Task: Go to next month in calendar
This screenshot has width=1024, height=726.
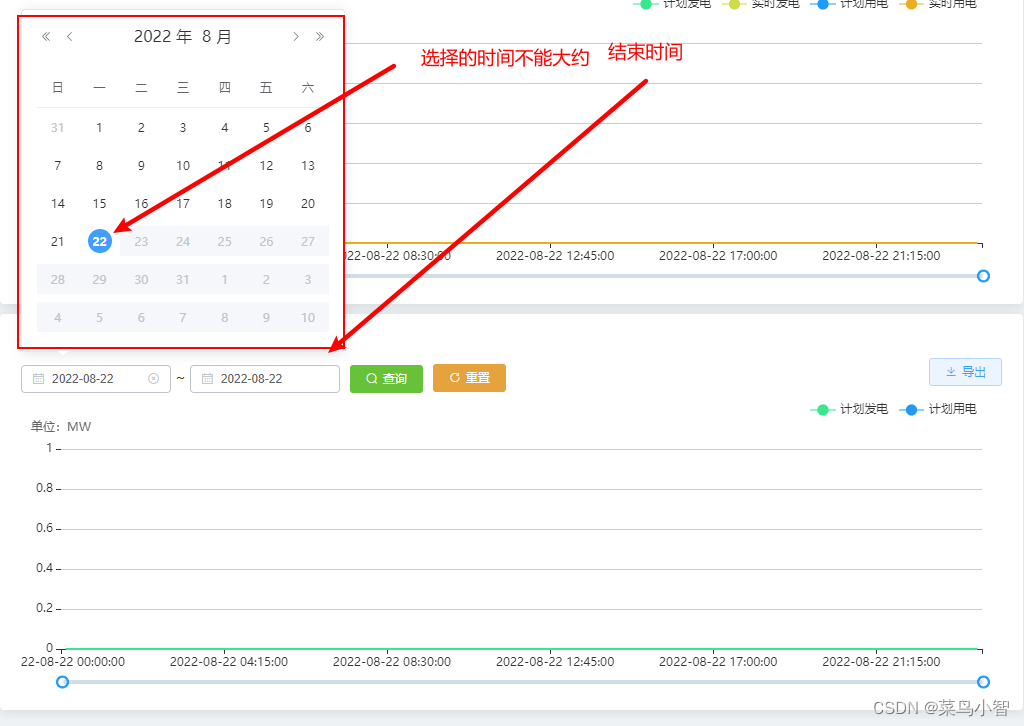Action: 296,37
